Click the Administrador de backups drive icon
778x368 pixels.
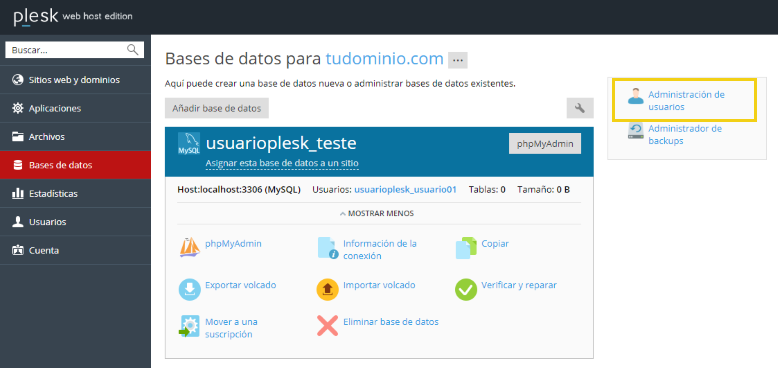[x=636, y=130]
